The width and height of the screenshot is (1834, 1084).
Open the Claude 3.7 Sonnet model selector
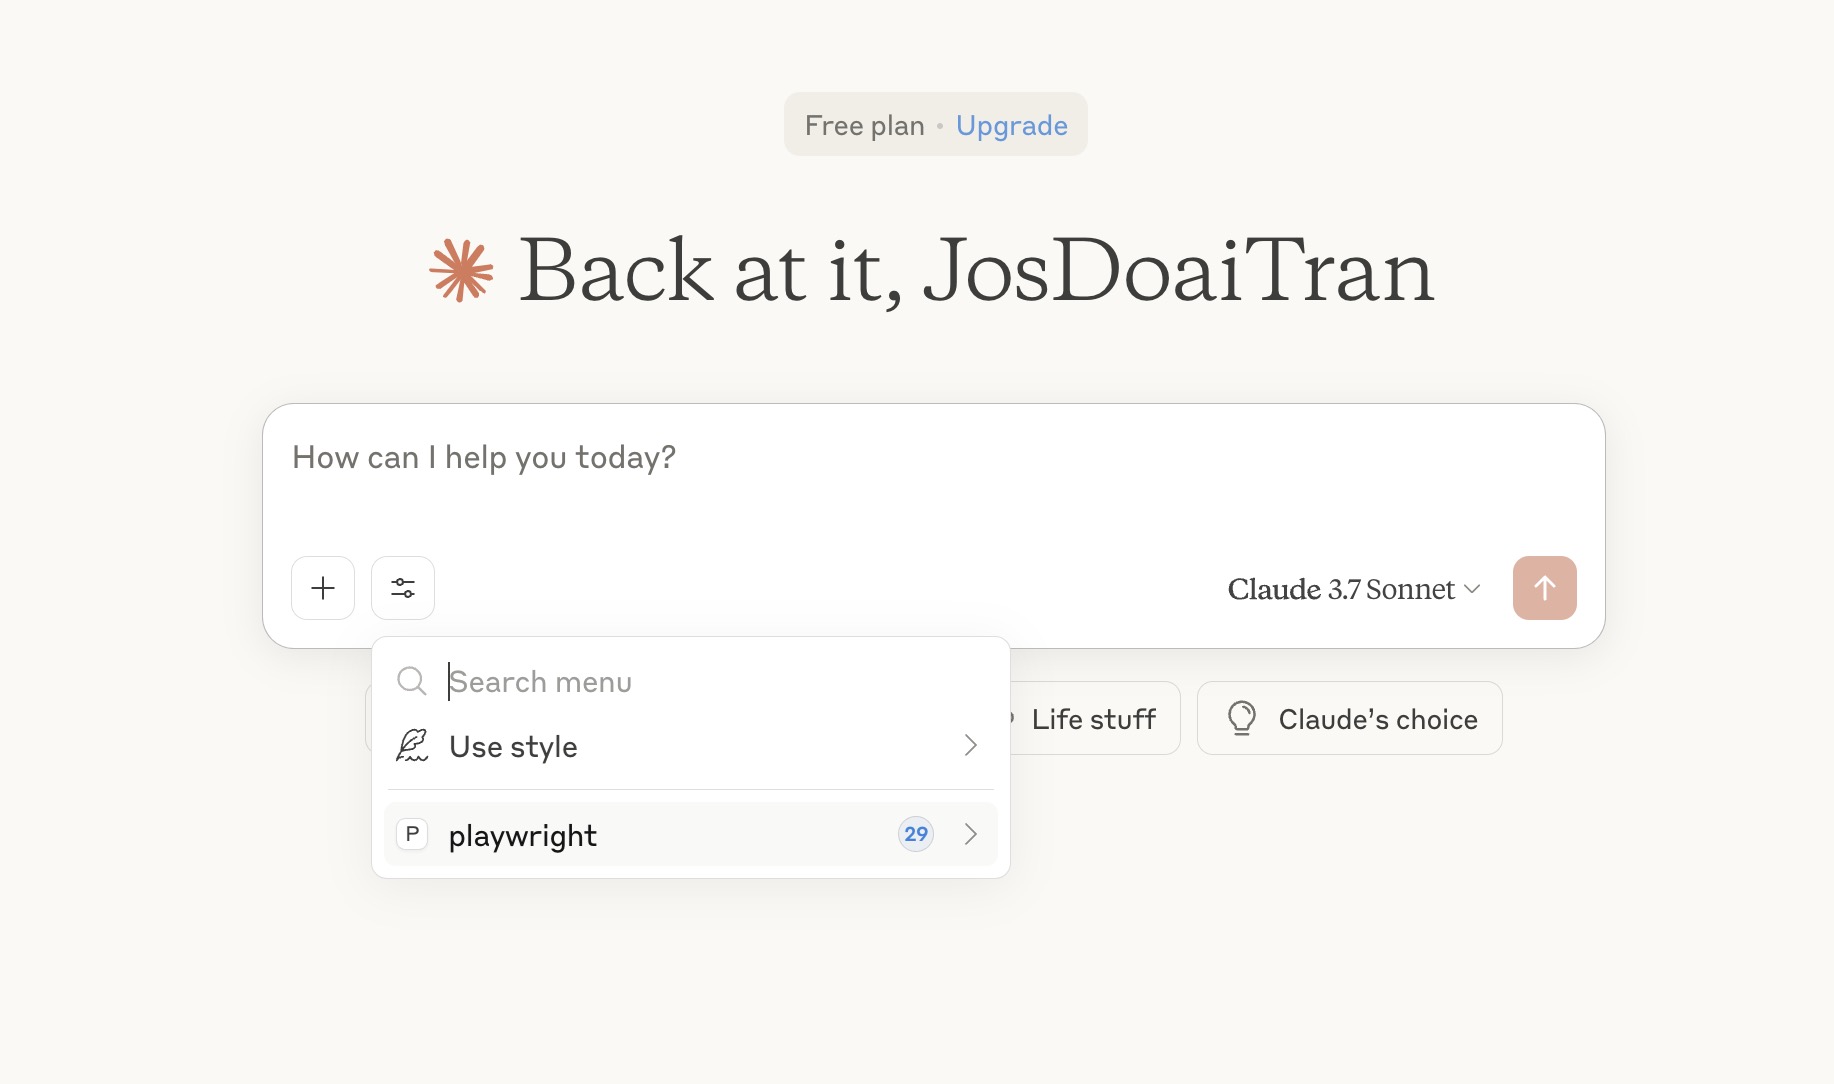[1354, 589]
